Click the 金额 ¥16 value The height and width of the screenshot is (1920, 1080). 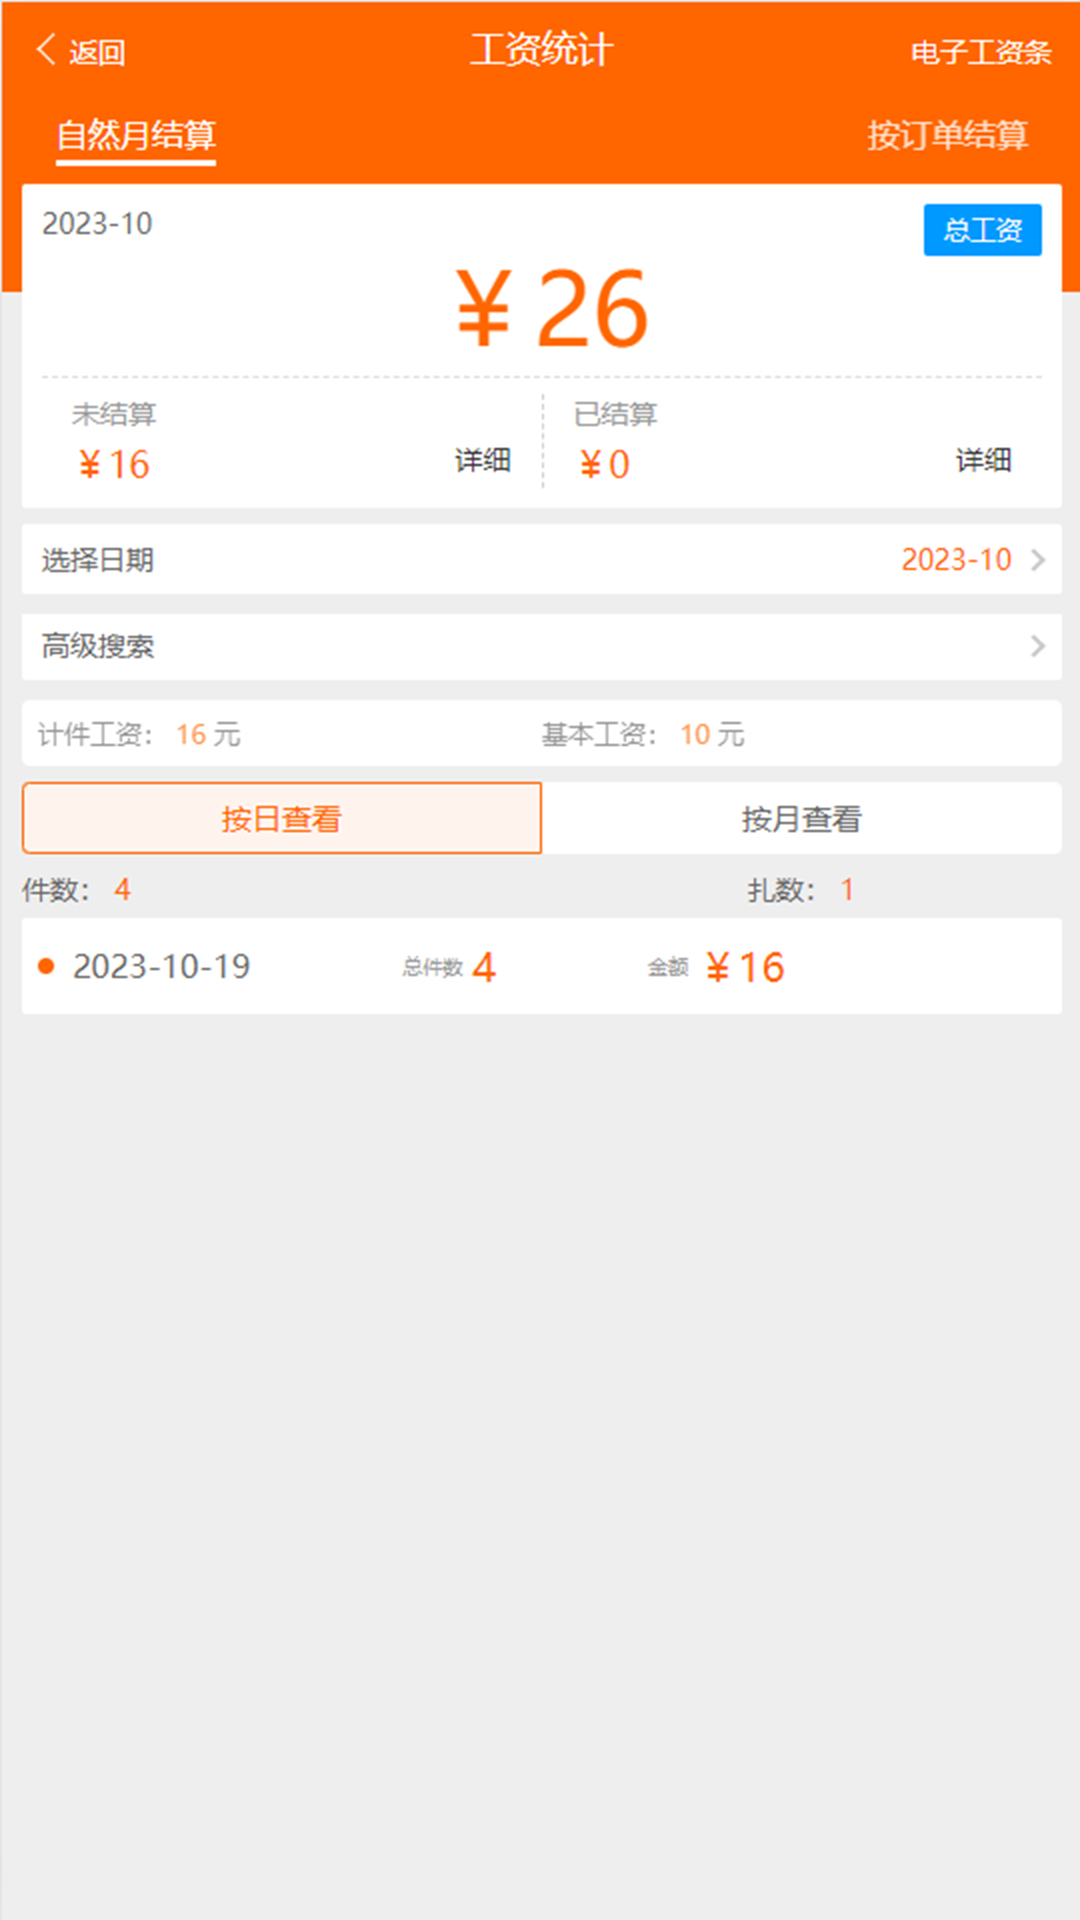point(746,965)
